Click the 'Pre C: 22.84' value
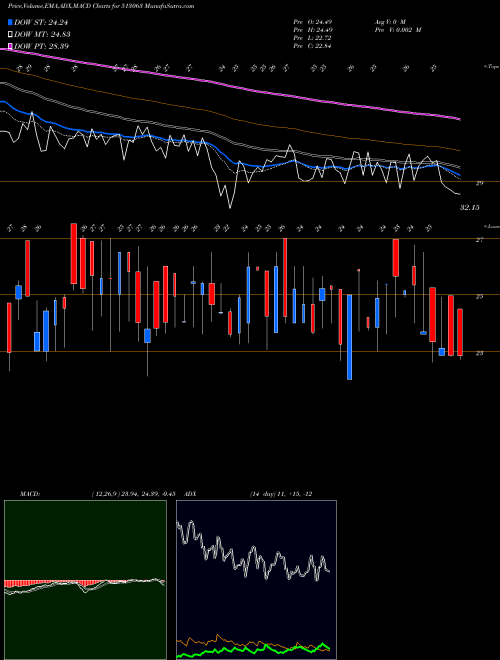Image resolution: width=500 pixels, height=660 pixels. point(312,46)
